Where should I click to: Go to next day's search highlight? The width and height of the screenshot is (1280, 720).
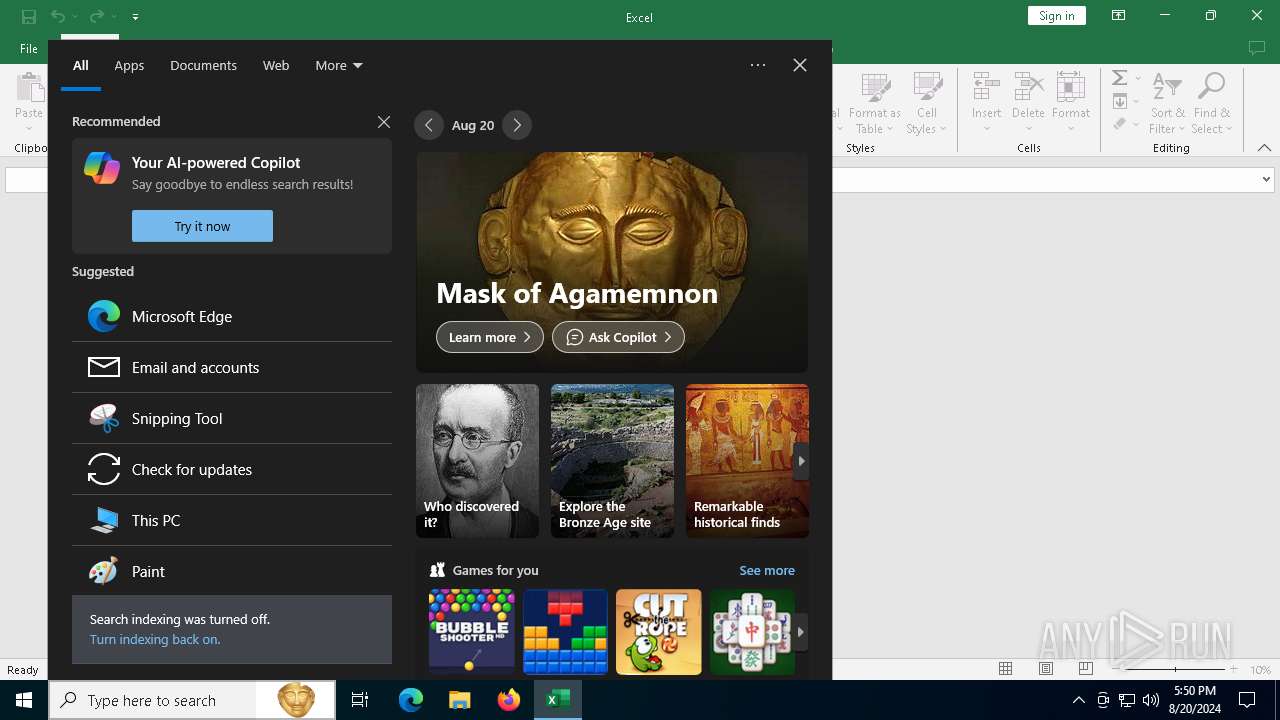pyautogui.click(x=517, y=125)
